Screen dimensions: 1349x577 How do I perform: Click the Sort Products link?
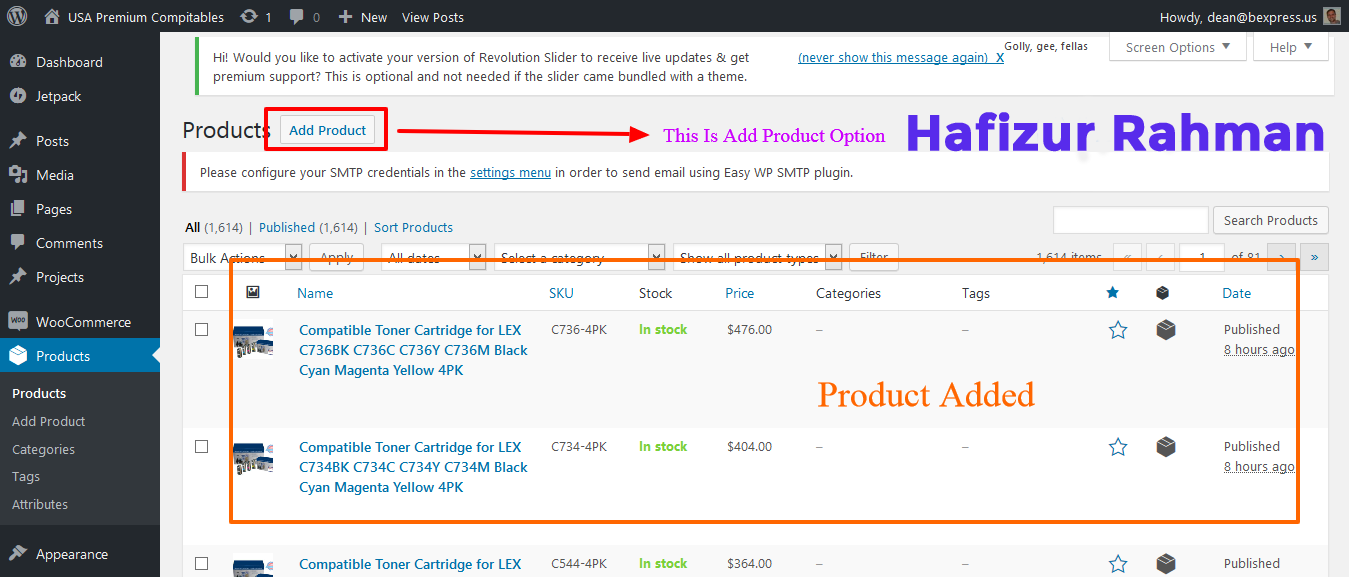tap(413, 227)
